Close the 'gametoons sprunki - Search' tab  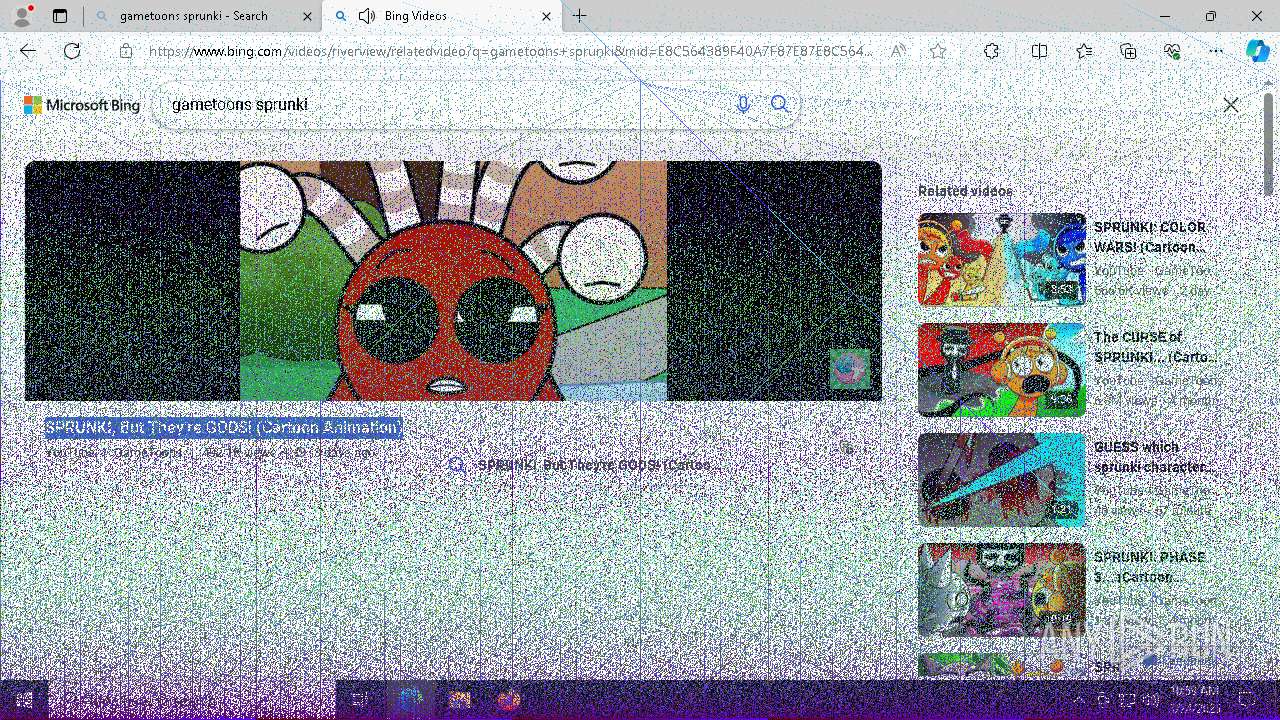point(307,16)
